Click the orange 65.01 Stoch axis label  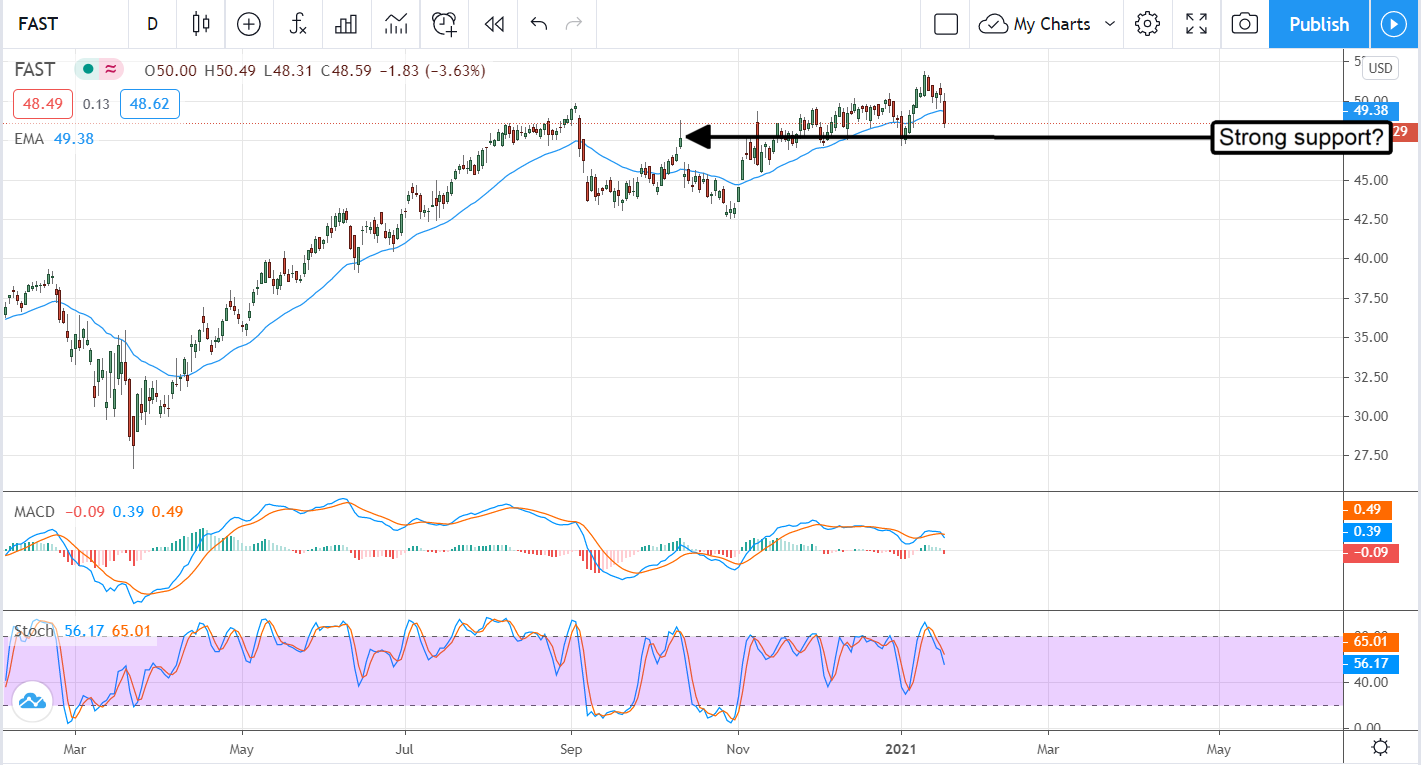point(1369,641)
